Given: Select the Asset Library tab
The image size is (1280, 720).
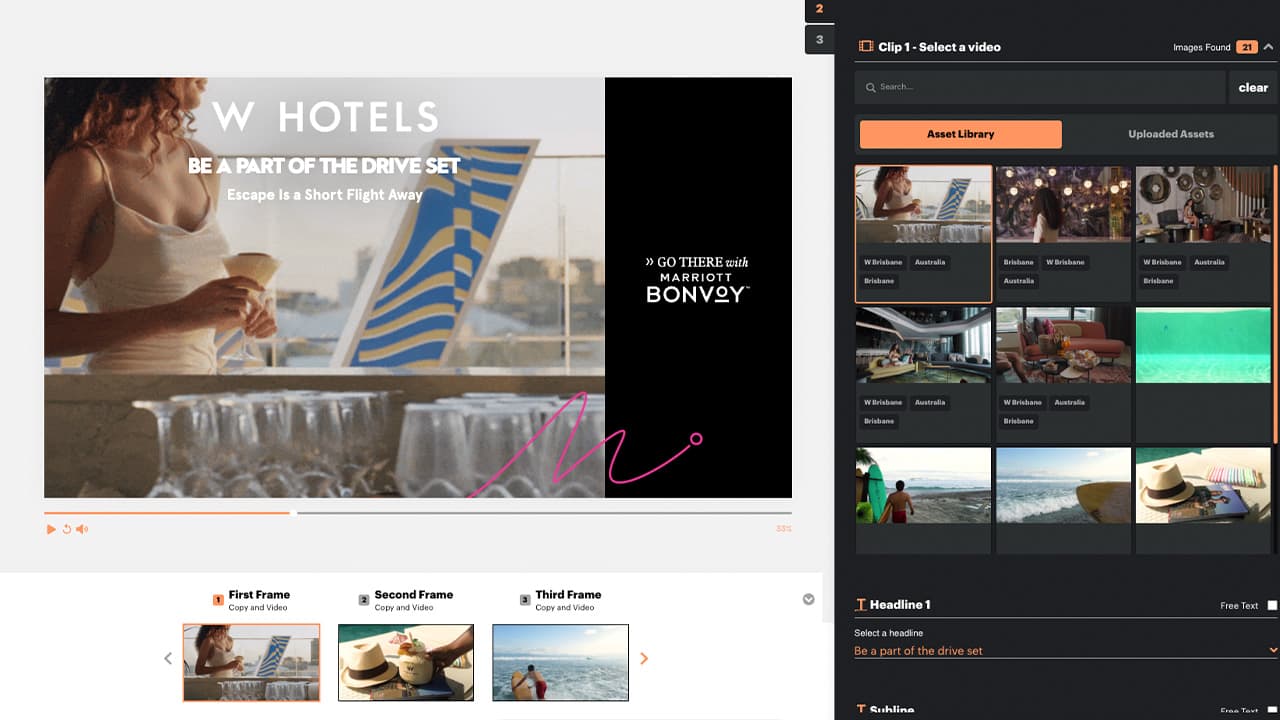Looking at the screenshot, I should [x=960, y=134].
